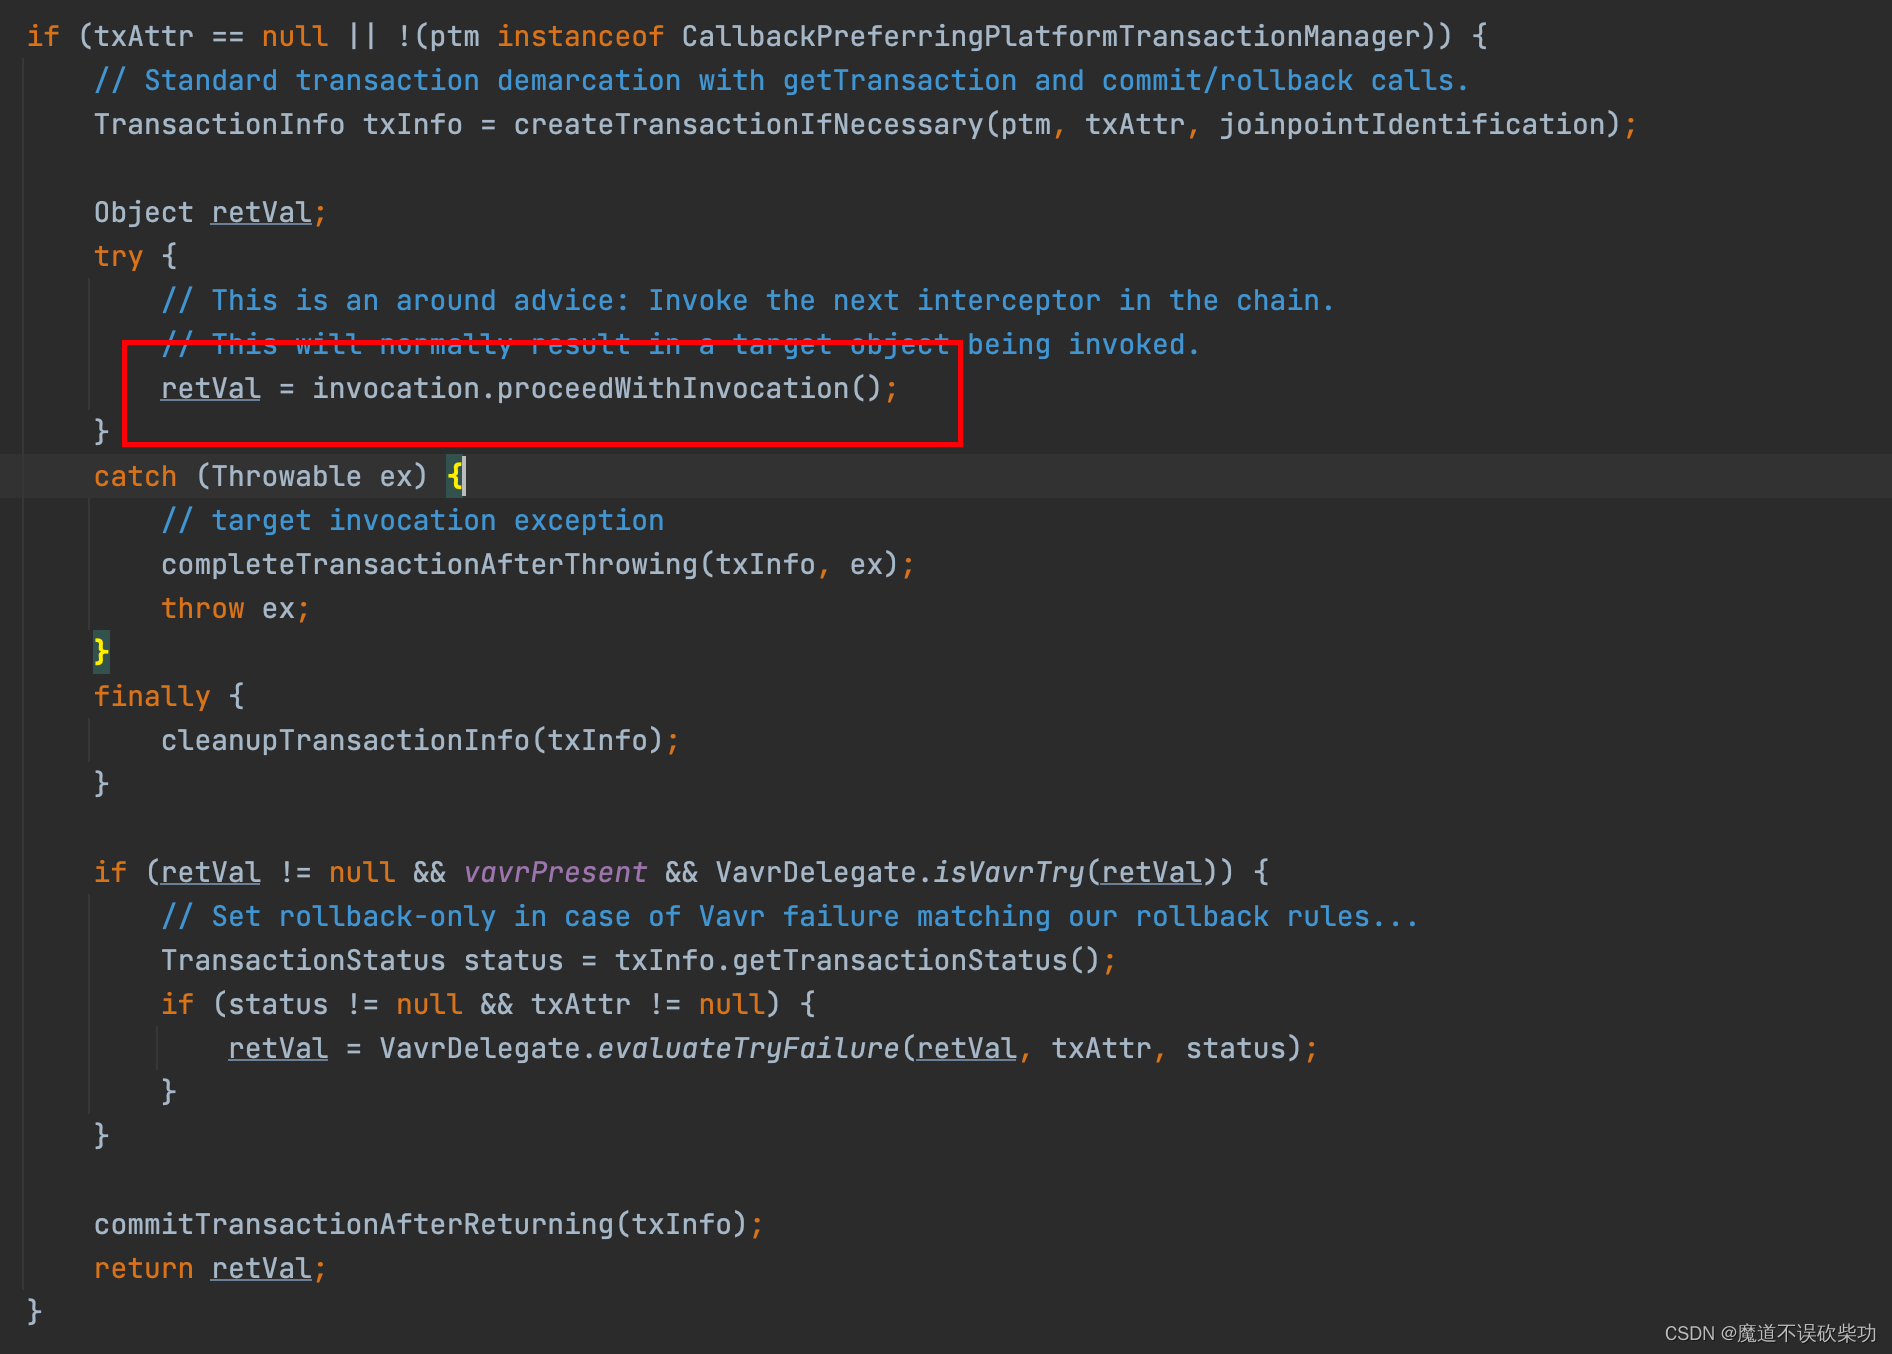
Task: Click the 'catch' keyword
Action: (x=135, y=477)
